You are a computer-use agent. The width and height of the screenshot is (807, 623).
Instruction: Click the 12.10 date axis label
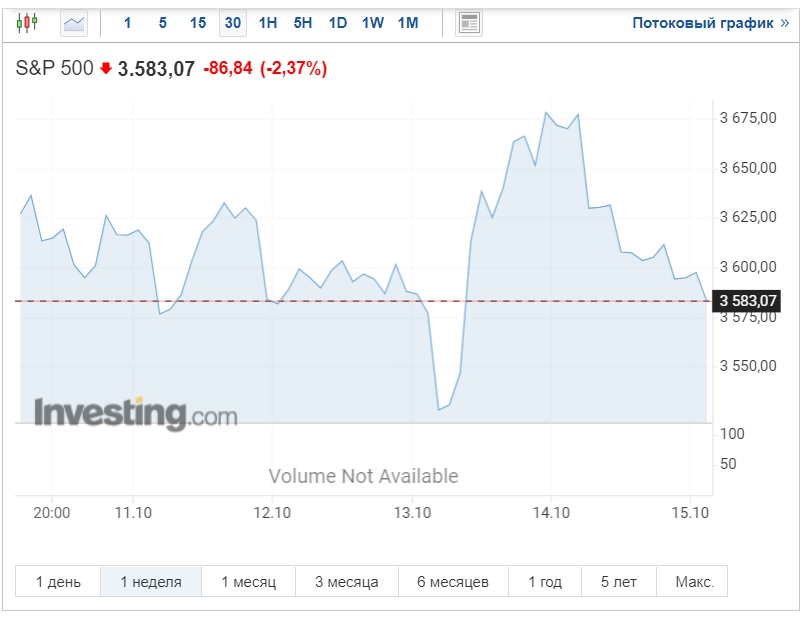272,513
